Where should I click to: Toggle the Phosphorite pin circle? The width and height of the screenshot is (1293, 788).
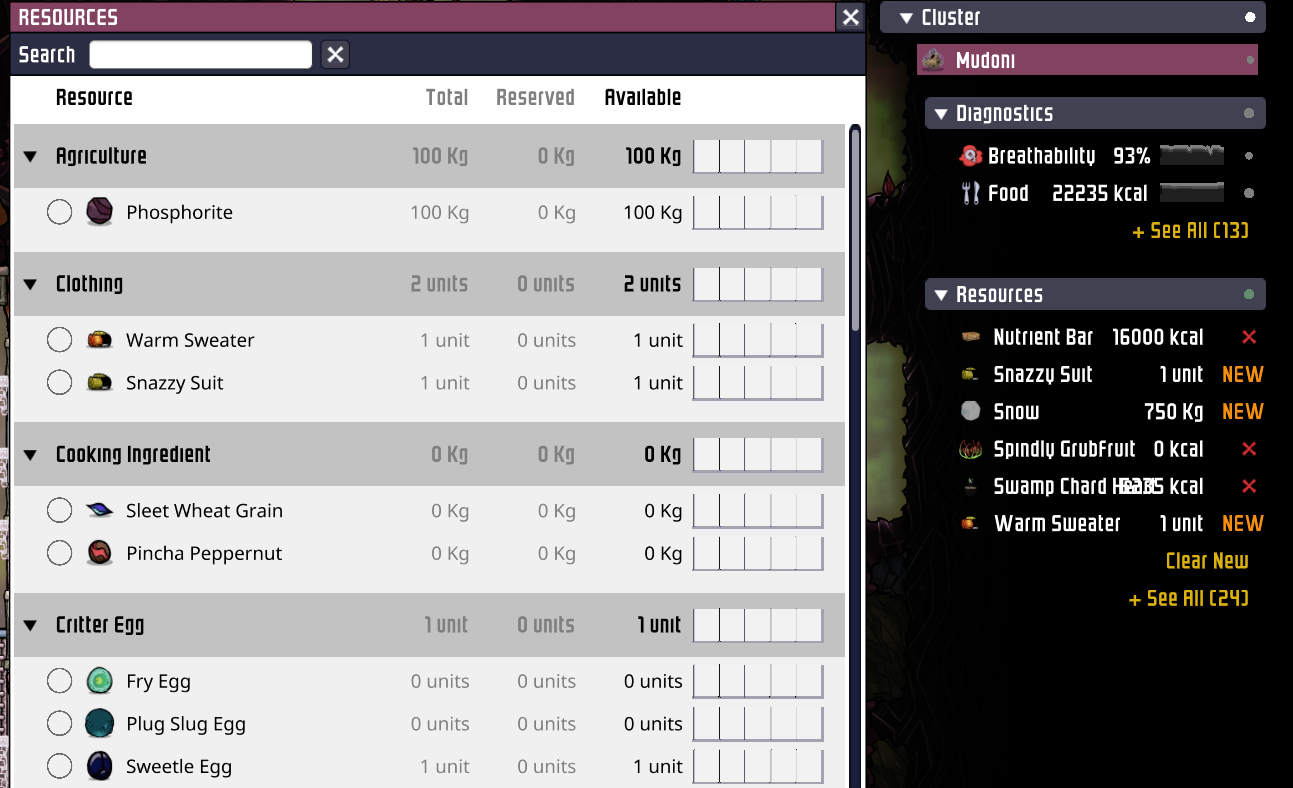pos(60,212)
